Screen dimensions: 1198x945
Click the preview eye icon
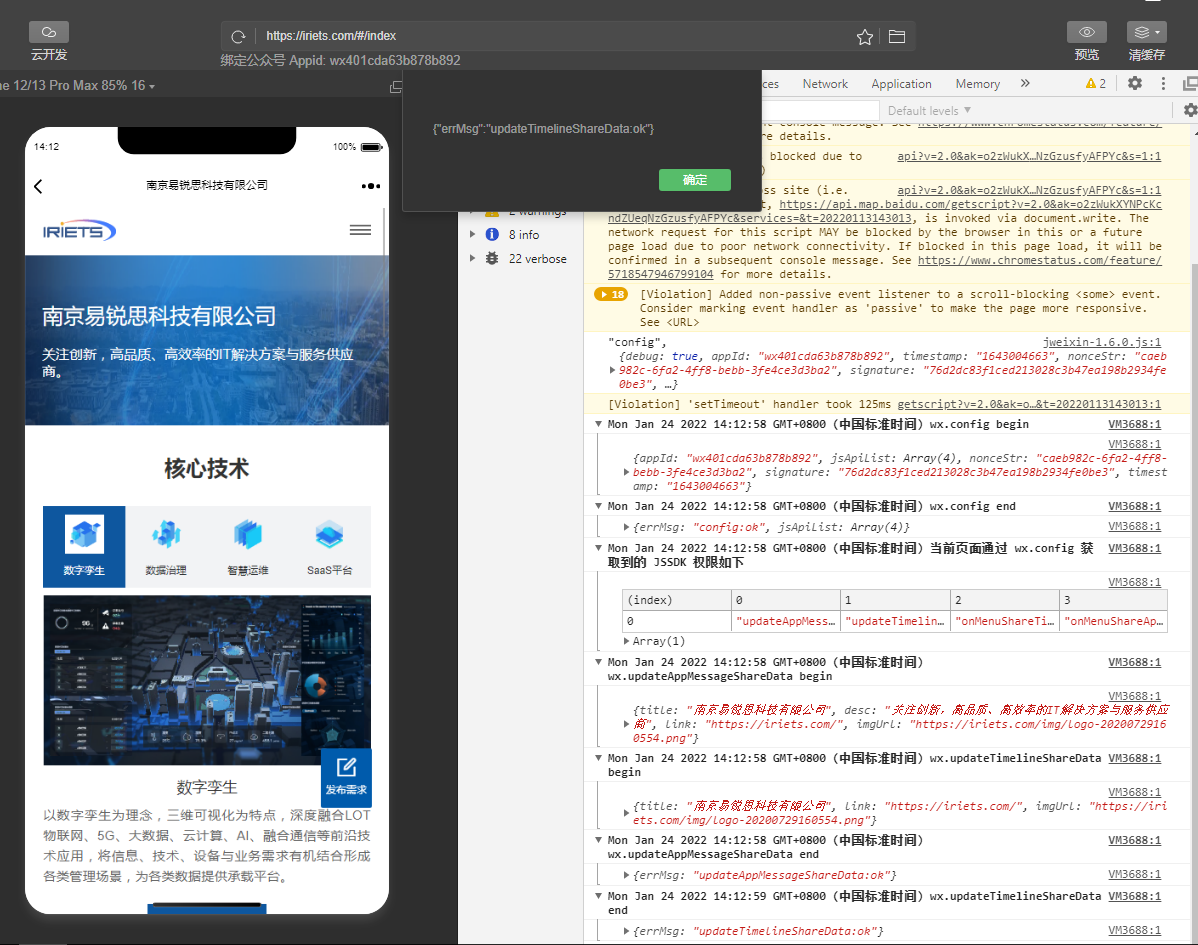pyautogui.click(x=1086, y=32)
